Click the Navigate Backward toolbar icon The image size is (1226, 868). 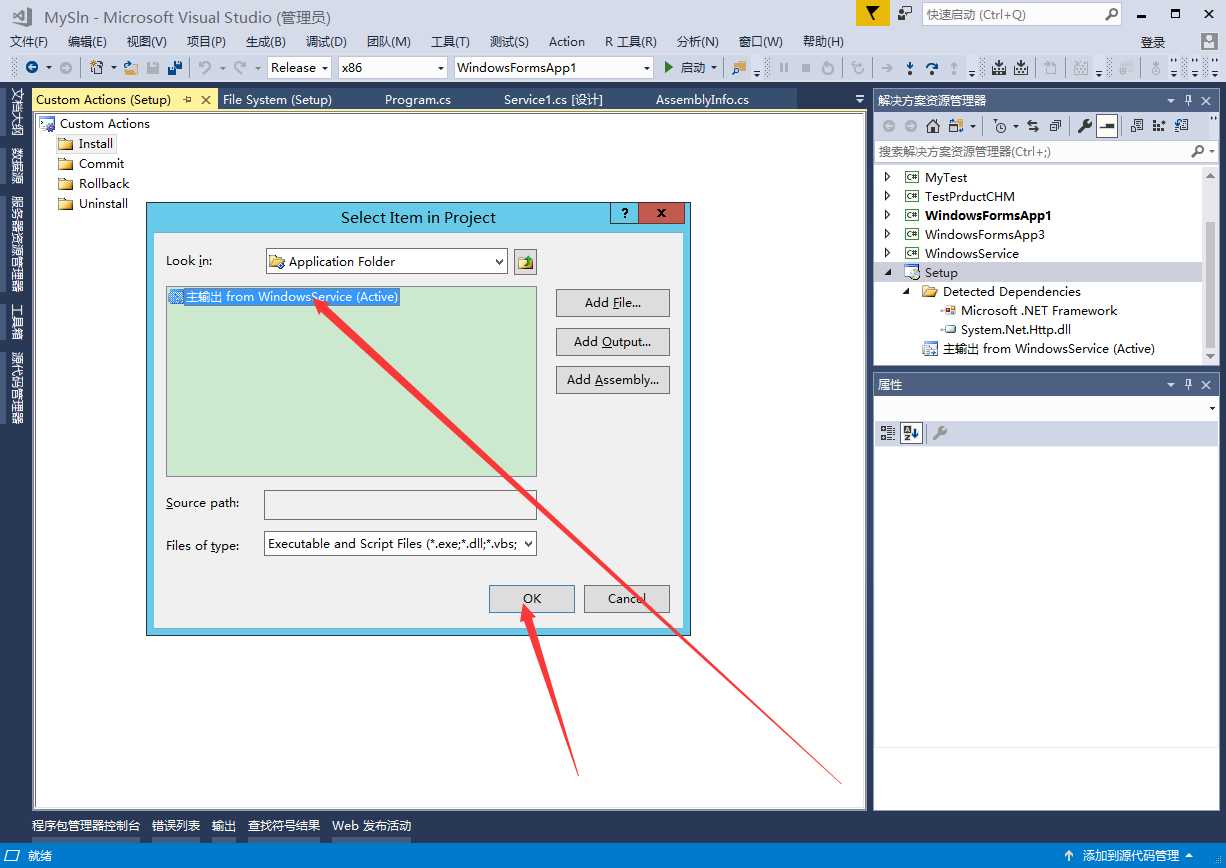32,68
